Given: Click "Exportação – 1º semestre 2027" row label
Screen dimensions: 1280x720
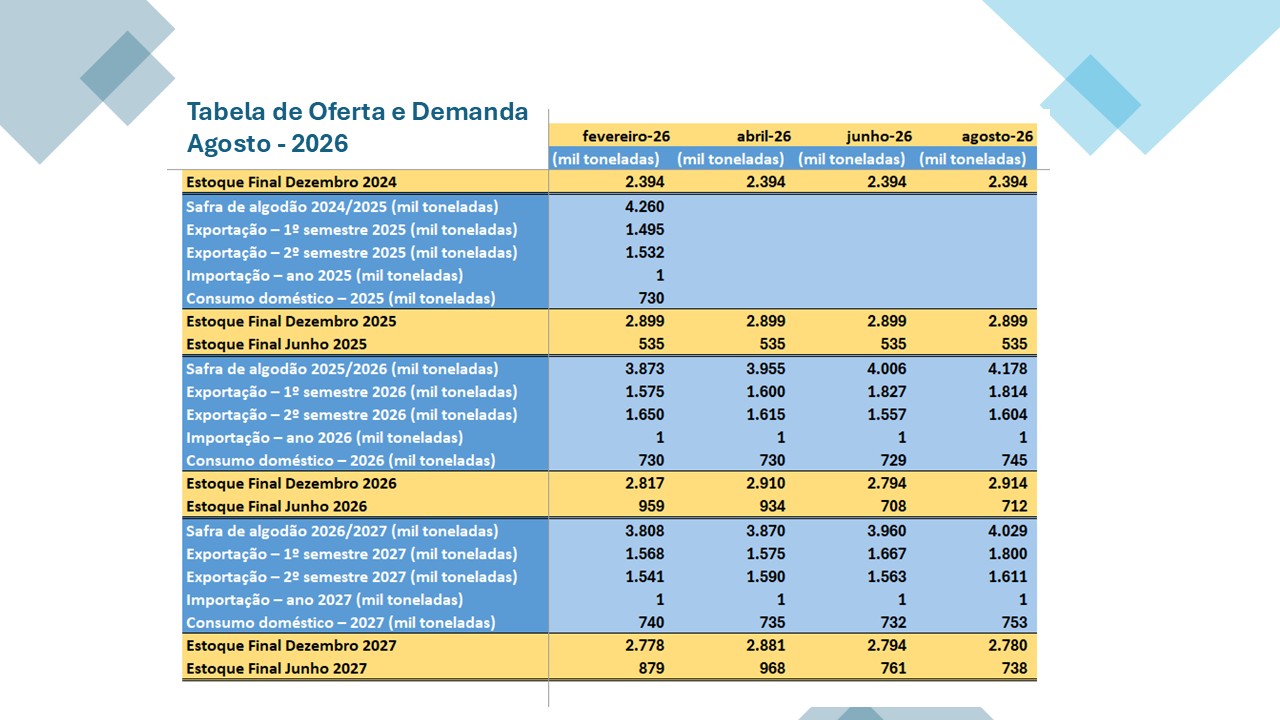Looking at the screenshot, I should [x=352, y=554].
